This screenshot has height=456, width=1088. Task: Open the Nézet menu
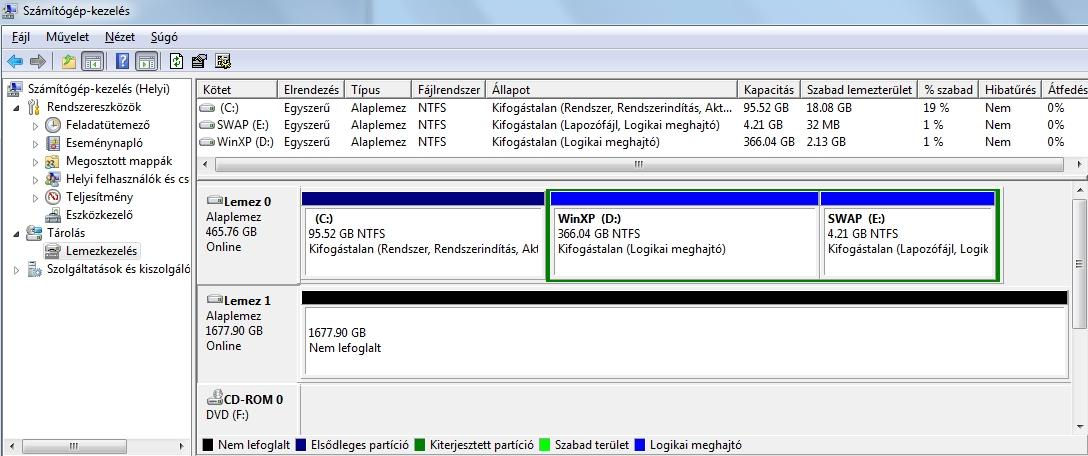[120, 37]
